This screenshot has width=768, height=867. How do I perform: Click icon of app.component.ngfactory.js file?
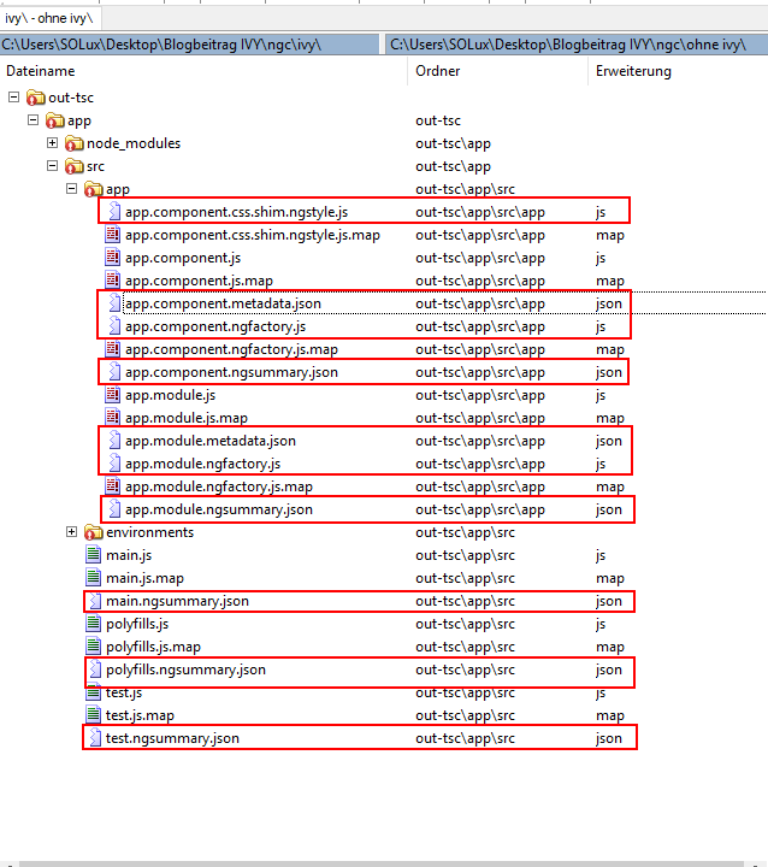point(113,326)
